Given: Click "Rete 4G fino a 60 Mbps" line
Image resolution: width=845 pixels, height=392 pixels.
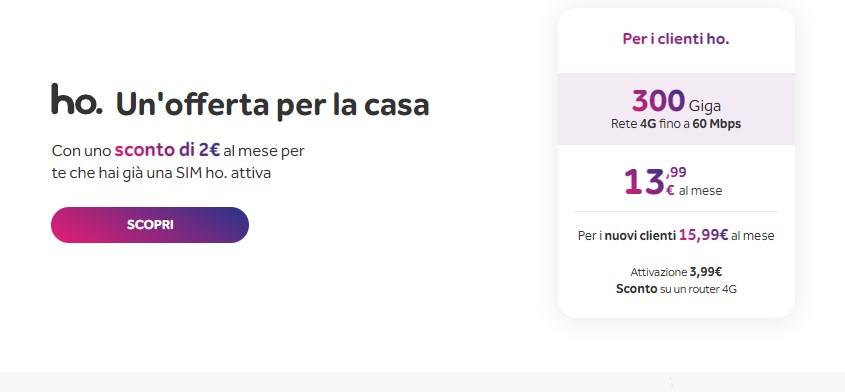Looking at the screenshot, I should click(676, 124).
